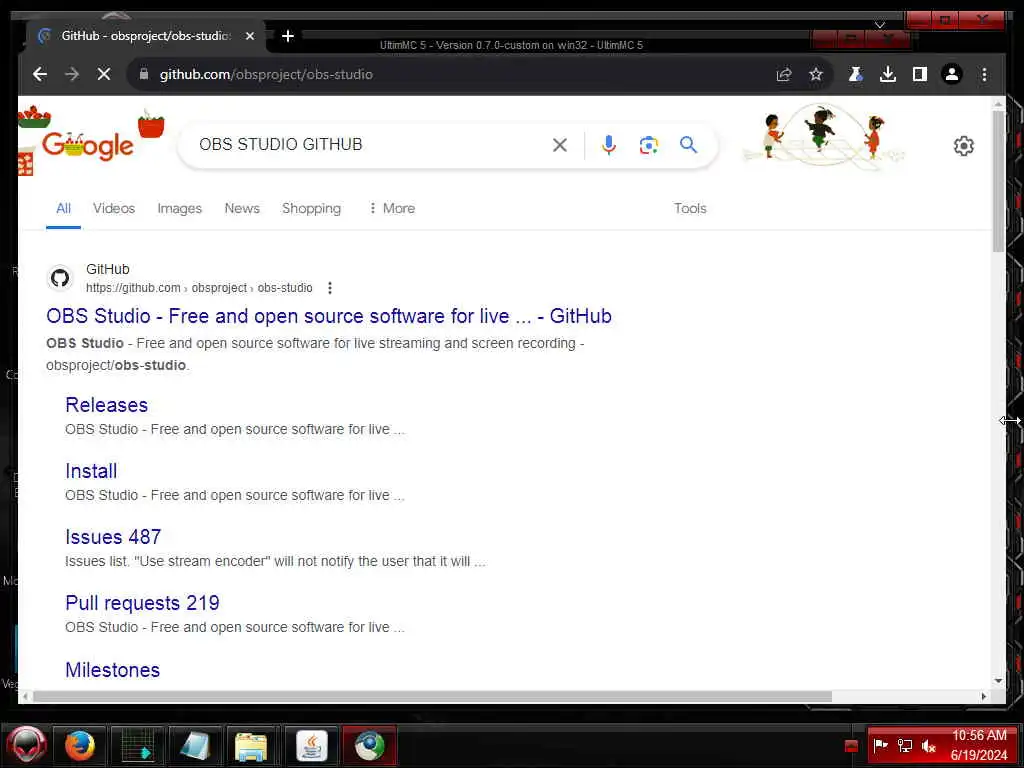
Task: Open the tab search chevron in the title bar
Action: (x=880, y=25)
